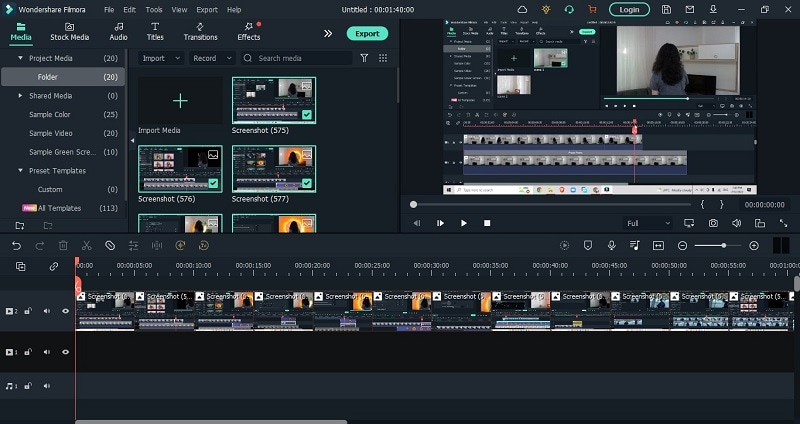Click the shopping cart icon in the title bar
Image resolution: width=800 pixels, height=424 pixels.
click(x=592, y=9)
